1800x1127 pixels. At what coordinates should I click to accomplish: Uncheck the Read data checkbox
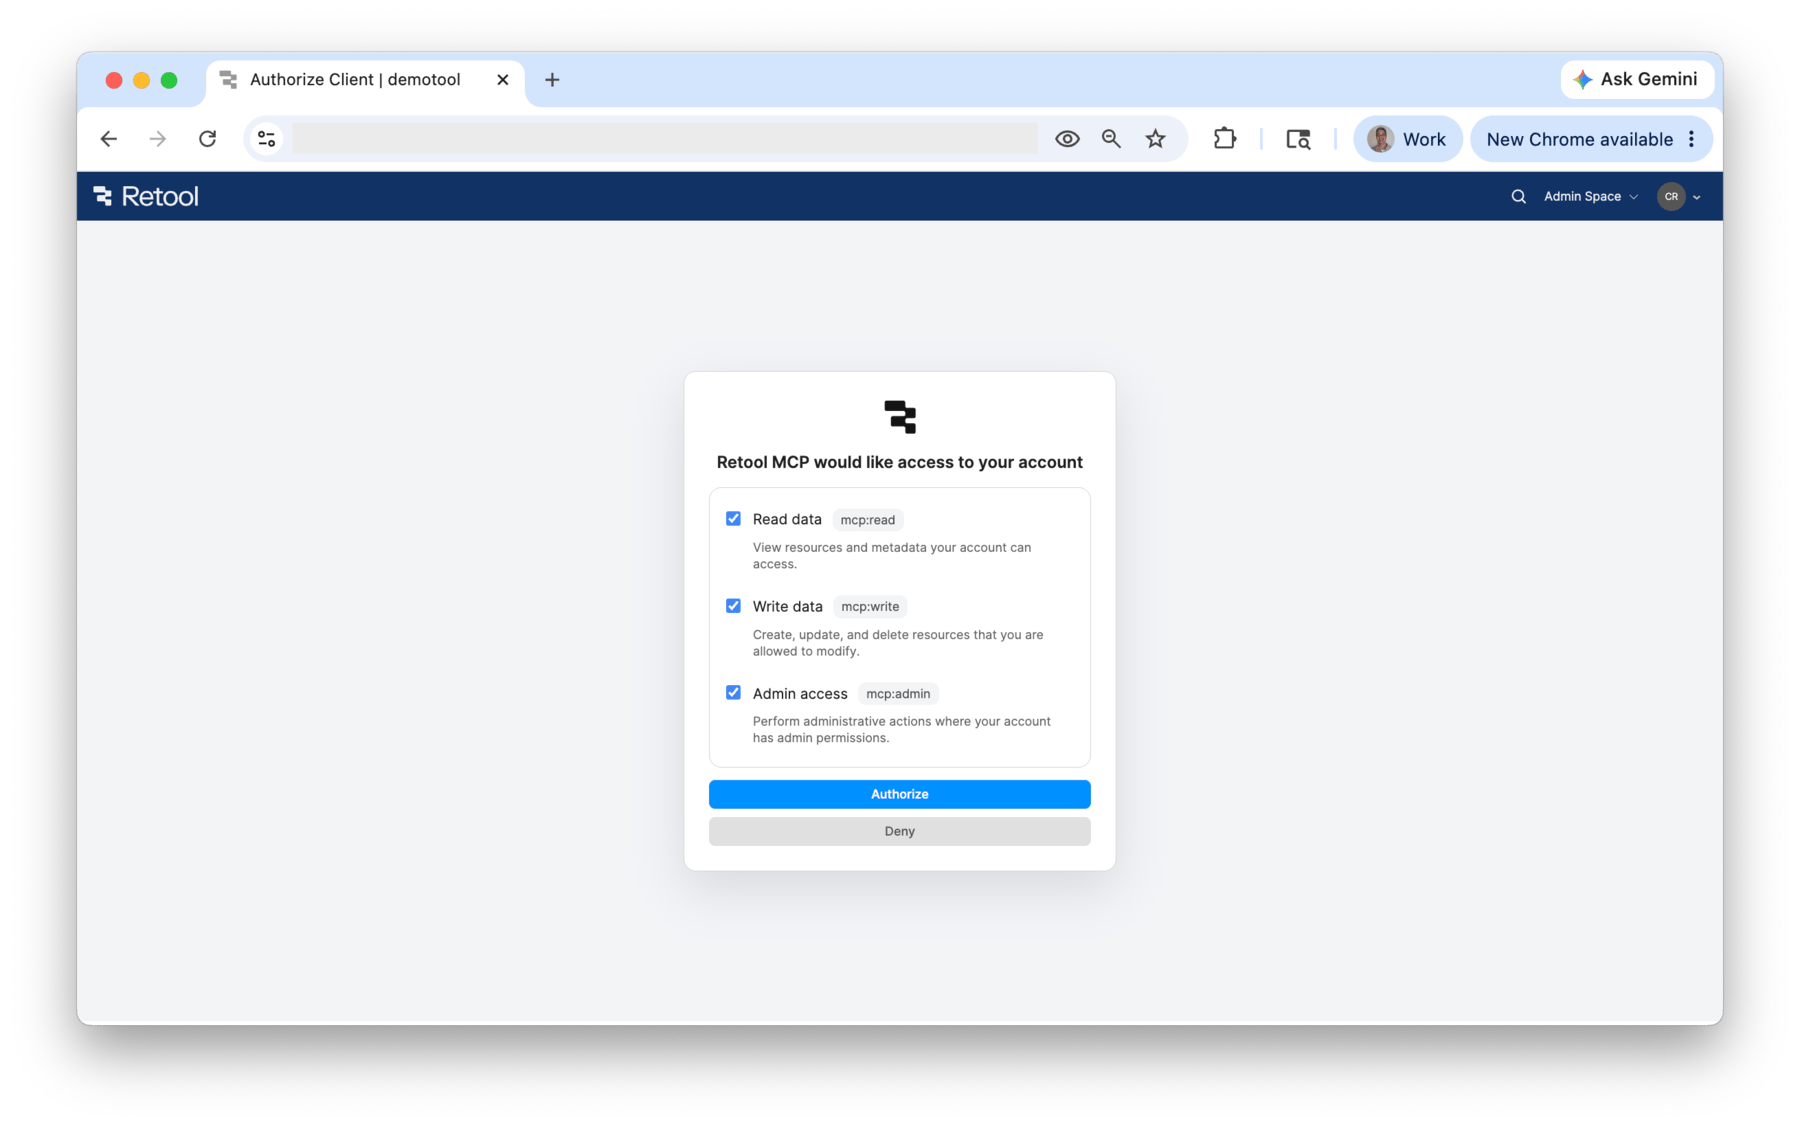(x=733, y=519)
